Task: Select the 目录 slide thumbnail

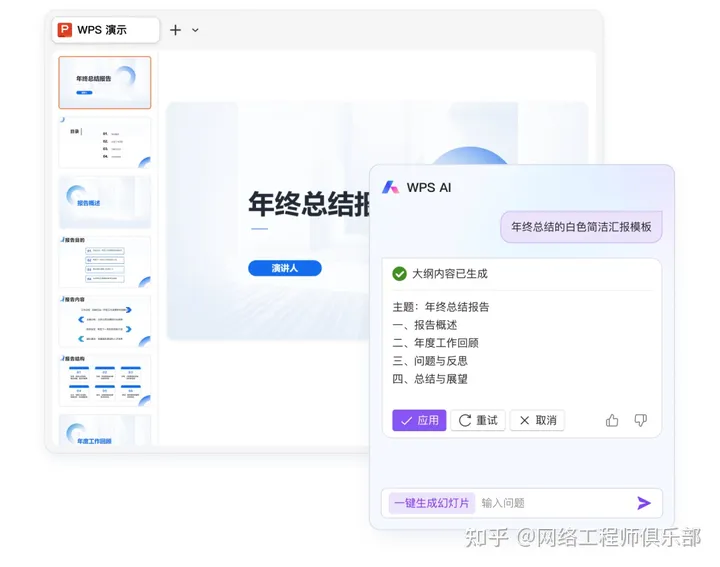Action: tap(105, 142)
